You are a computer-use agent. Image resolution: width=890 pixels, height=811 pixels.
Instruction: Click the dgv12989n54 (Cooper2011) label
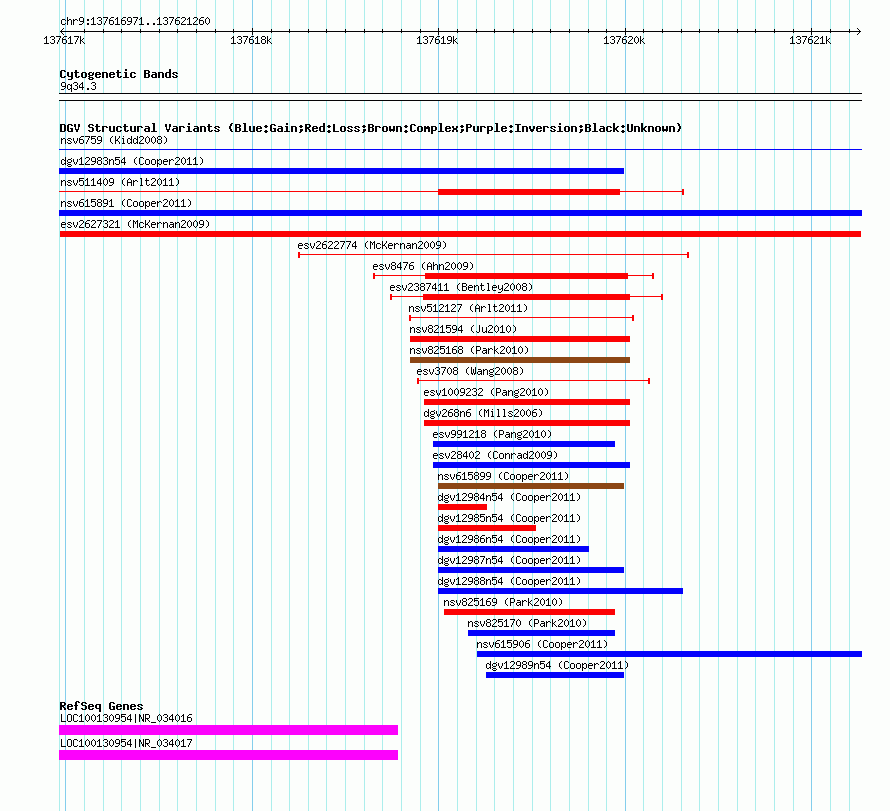[x=557, y=665]
